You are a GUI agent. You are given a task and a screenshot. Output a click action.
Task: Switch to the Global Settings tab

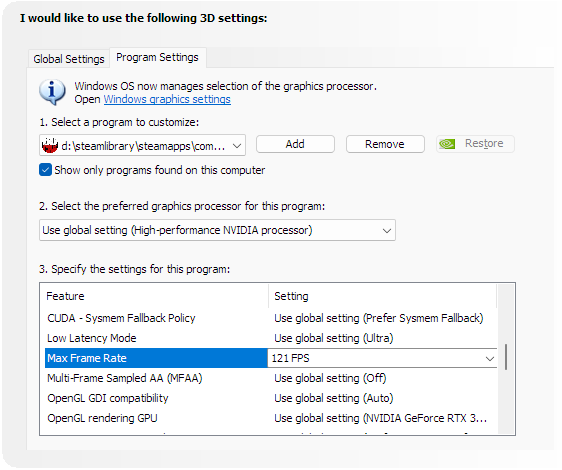pos(69,59)
